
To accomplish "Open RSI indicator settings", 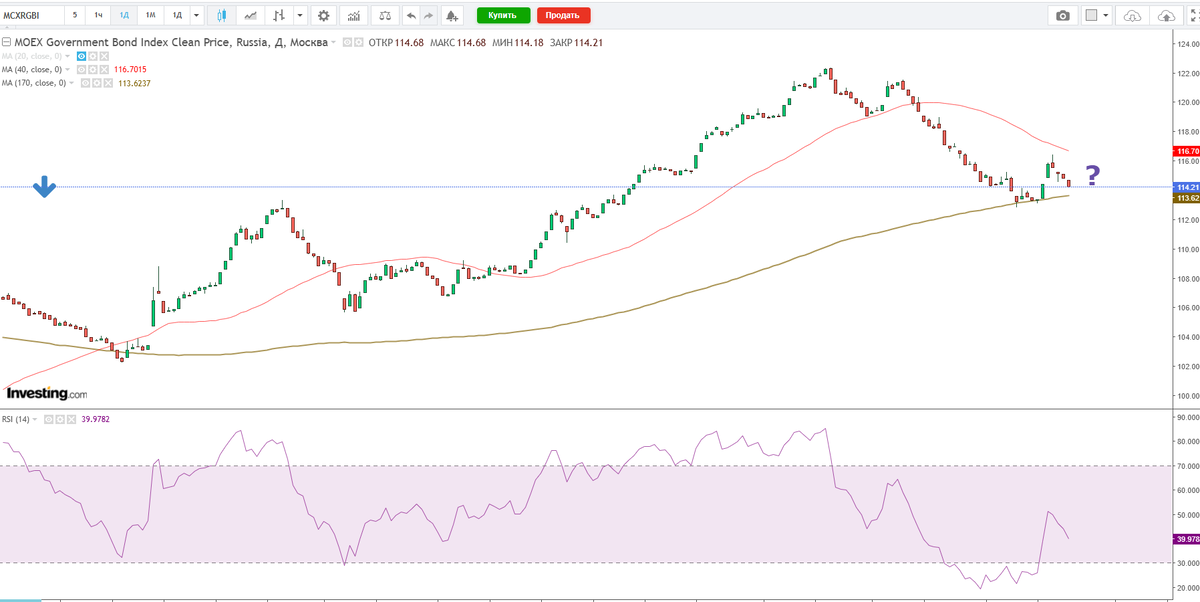I will [60, 419].
